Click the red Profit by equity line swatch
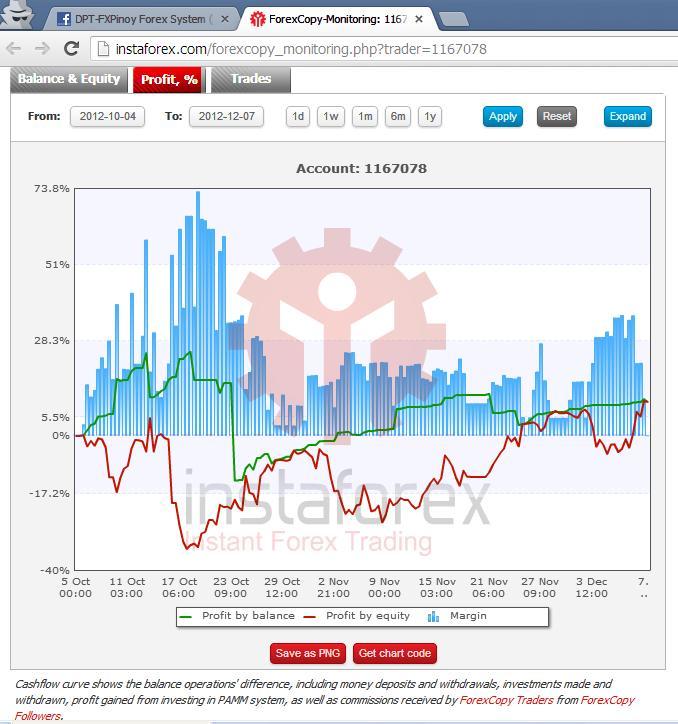678x724 pixels. click(309, 617)
